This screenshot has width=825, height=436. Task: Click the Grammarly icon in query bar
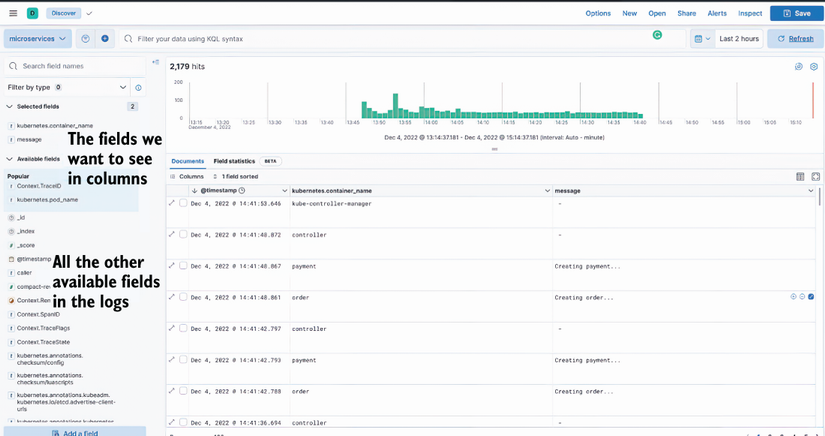click(657, 35)
